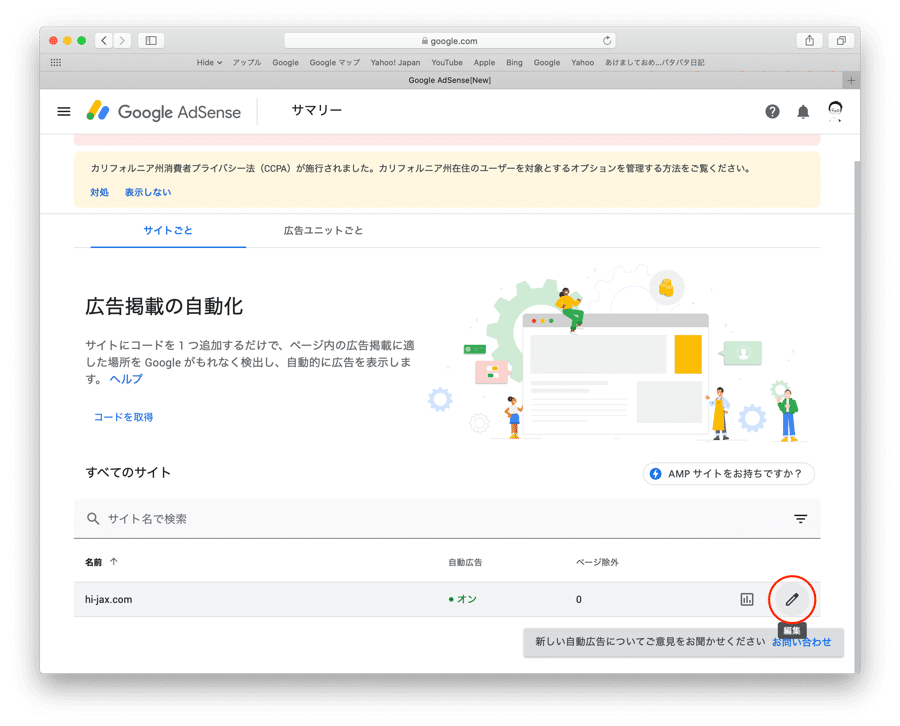Click the AMP サイトをお持ちですか？ button
Viewport: 900px width, 726px height.
click(x=728, y=473)
